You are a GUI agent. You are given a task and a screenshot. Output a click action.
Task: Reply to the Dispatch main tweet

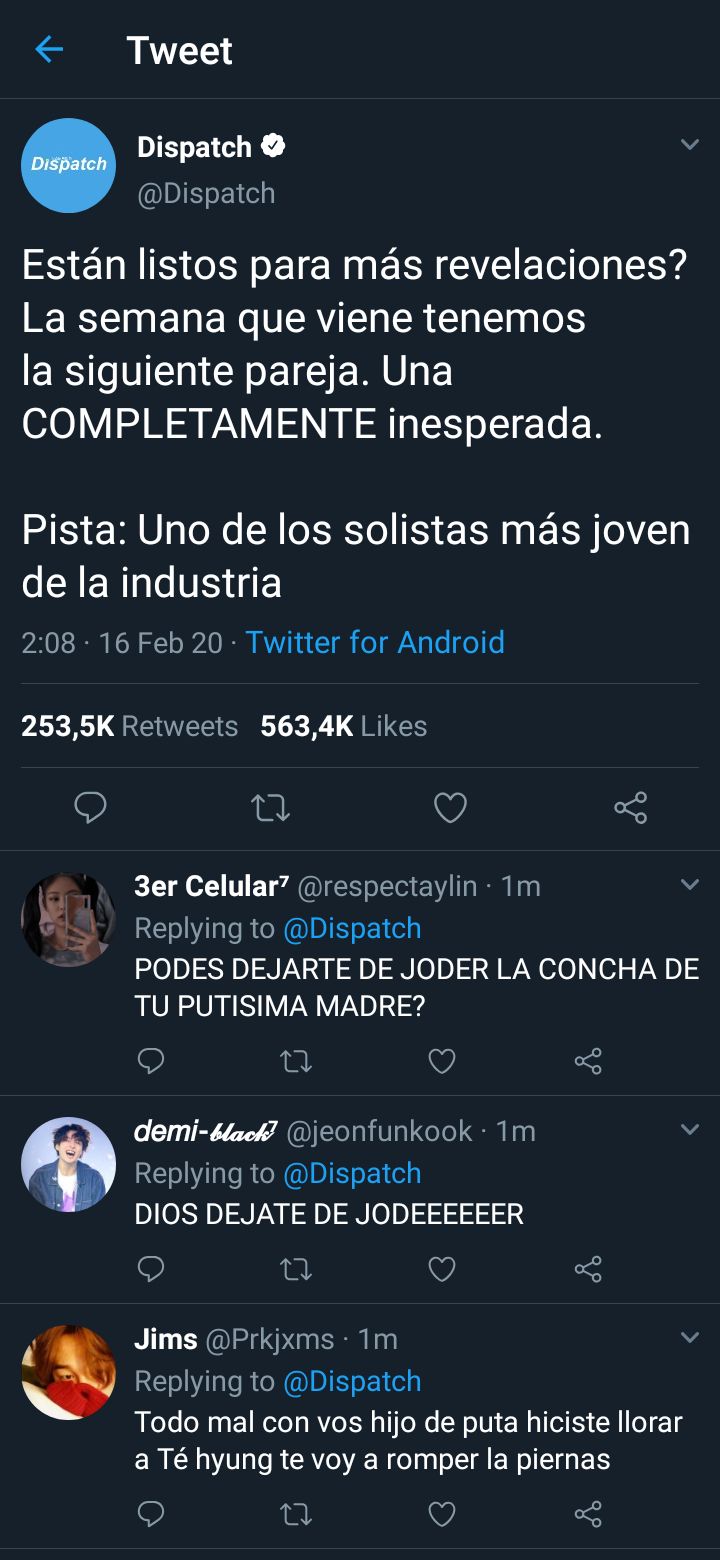[x=91, y=807]
